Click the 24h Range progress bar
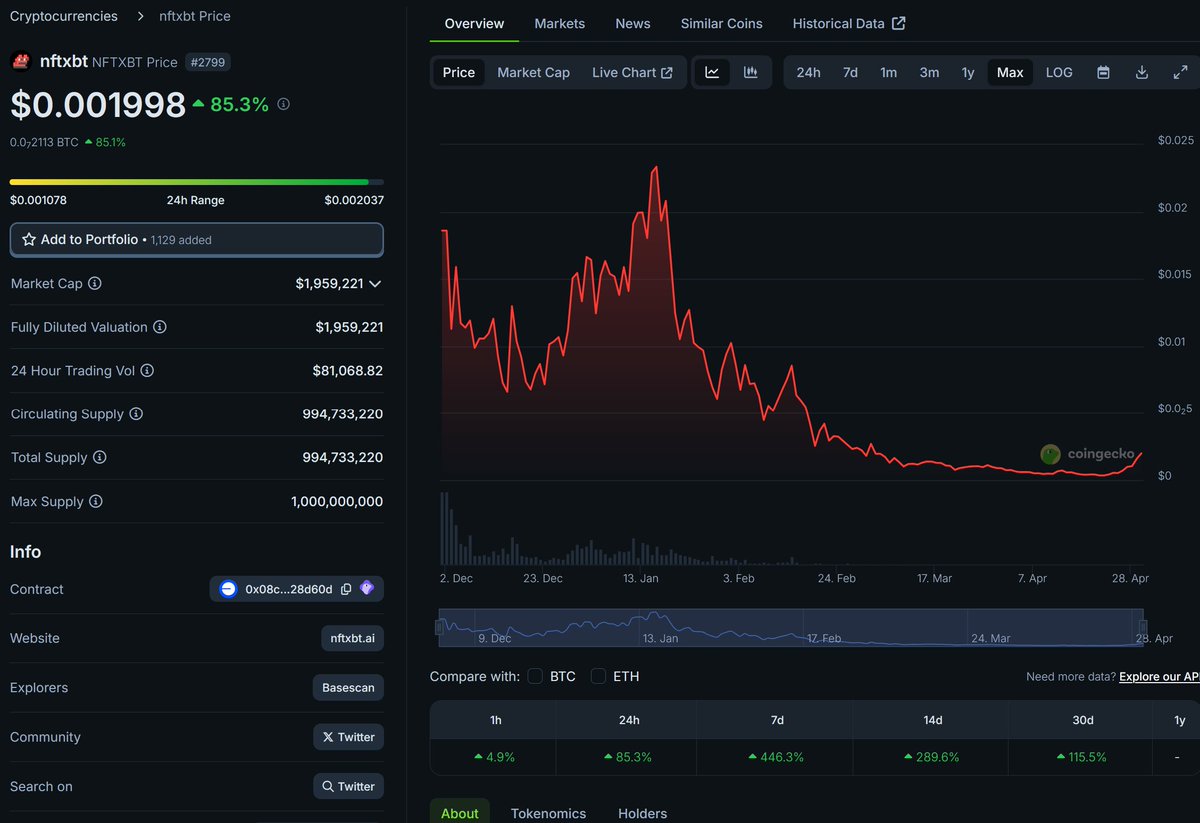This screenshot has width=1200, height=823. click(x=196, y=182)
